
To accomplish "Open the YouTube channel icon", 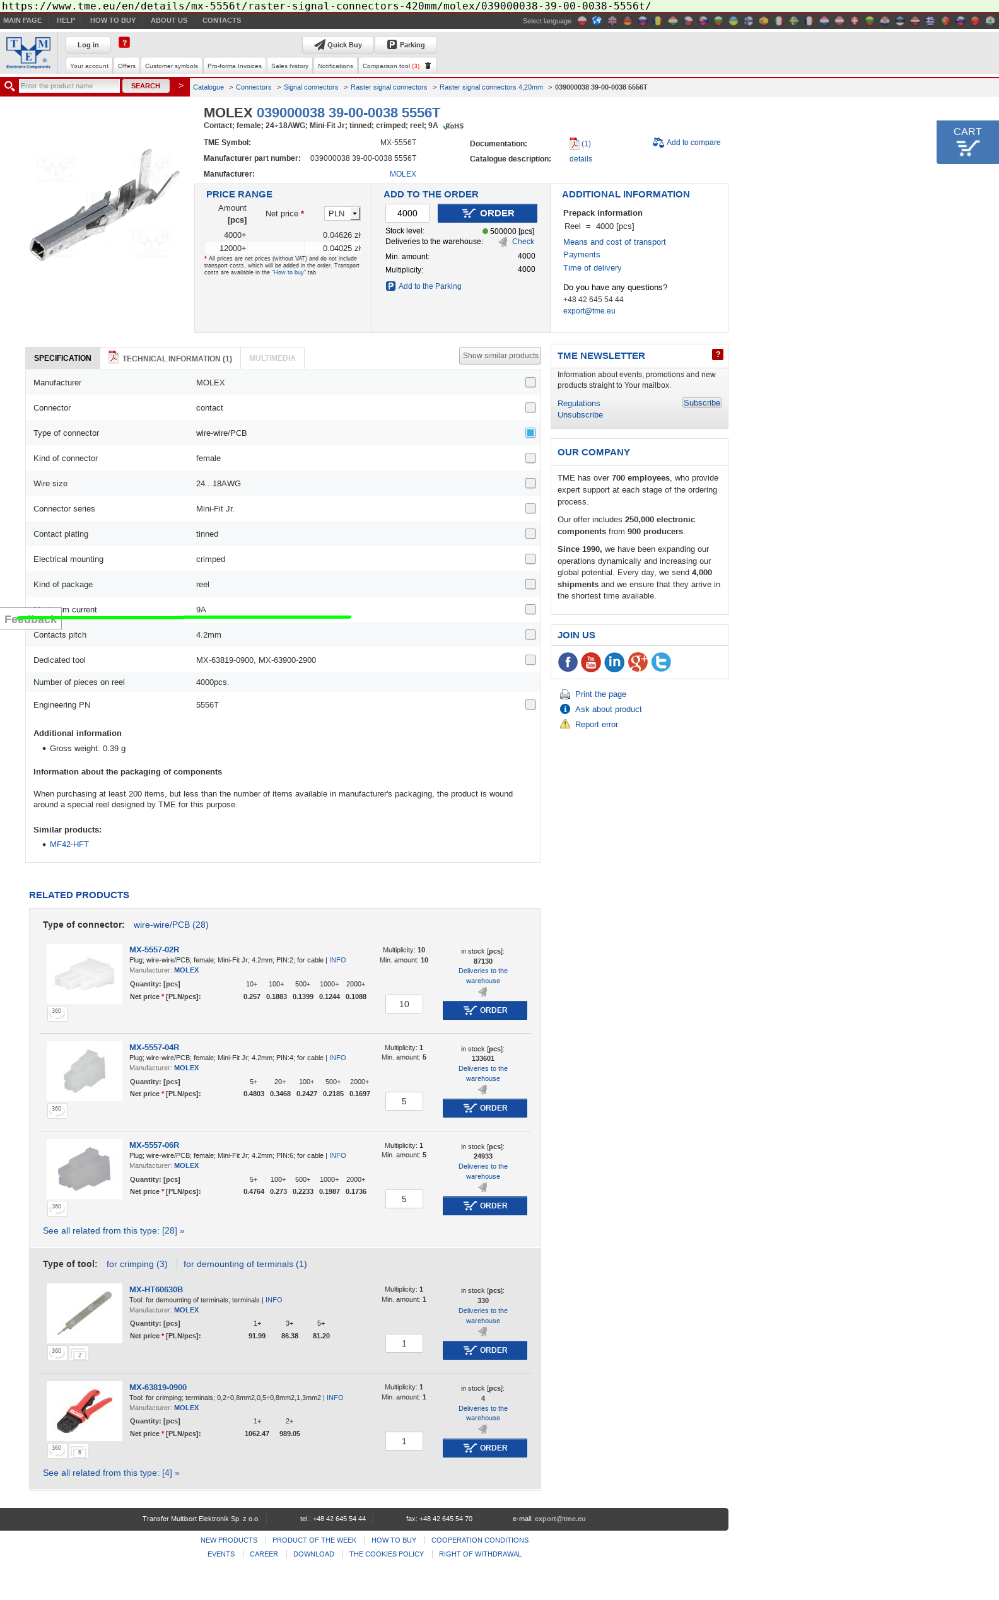I will click(x=591, y=662).
